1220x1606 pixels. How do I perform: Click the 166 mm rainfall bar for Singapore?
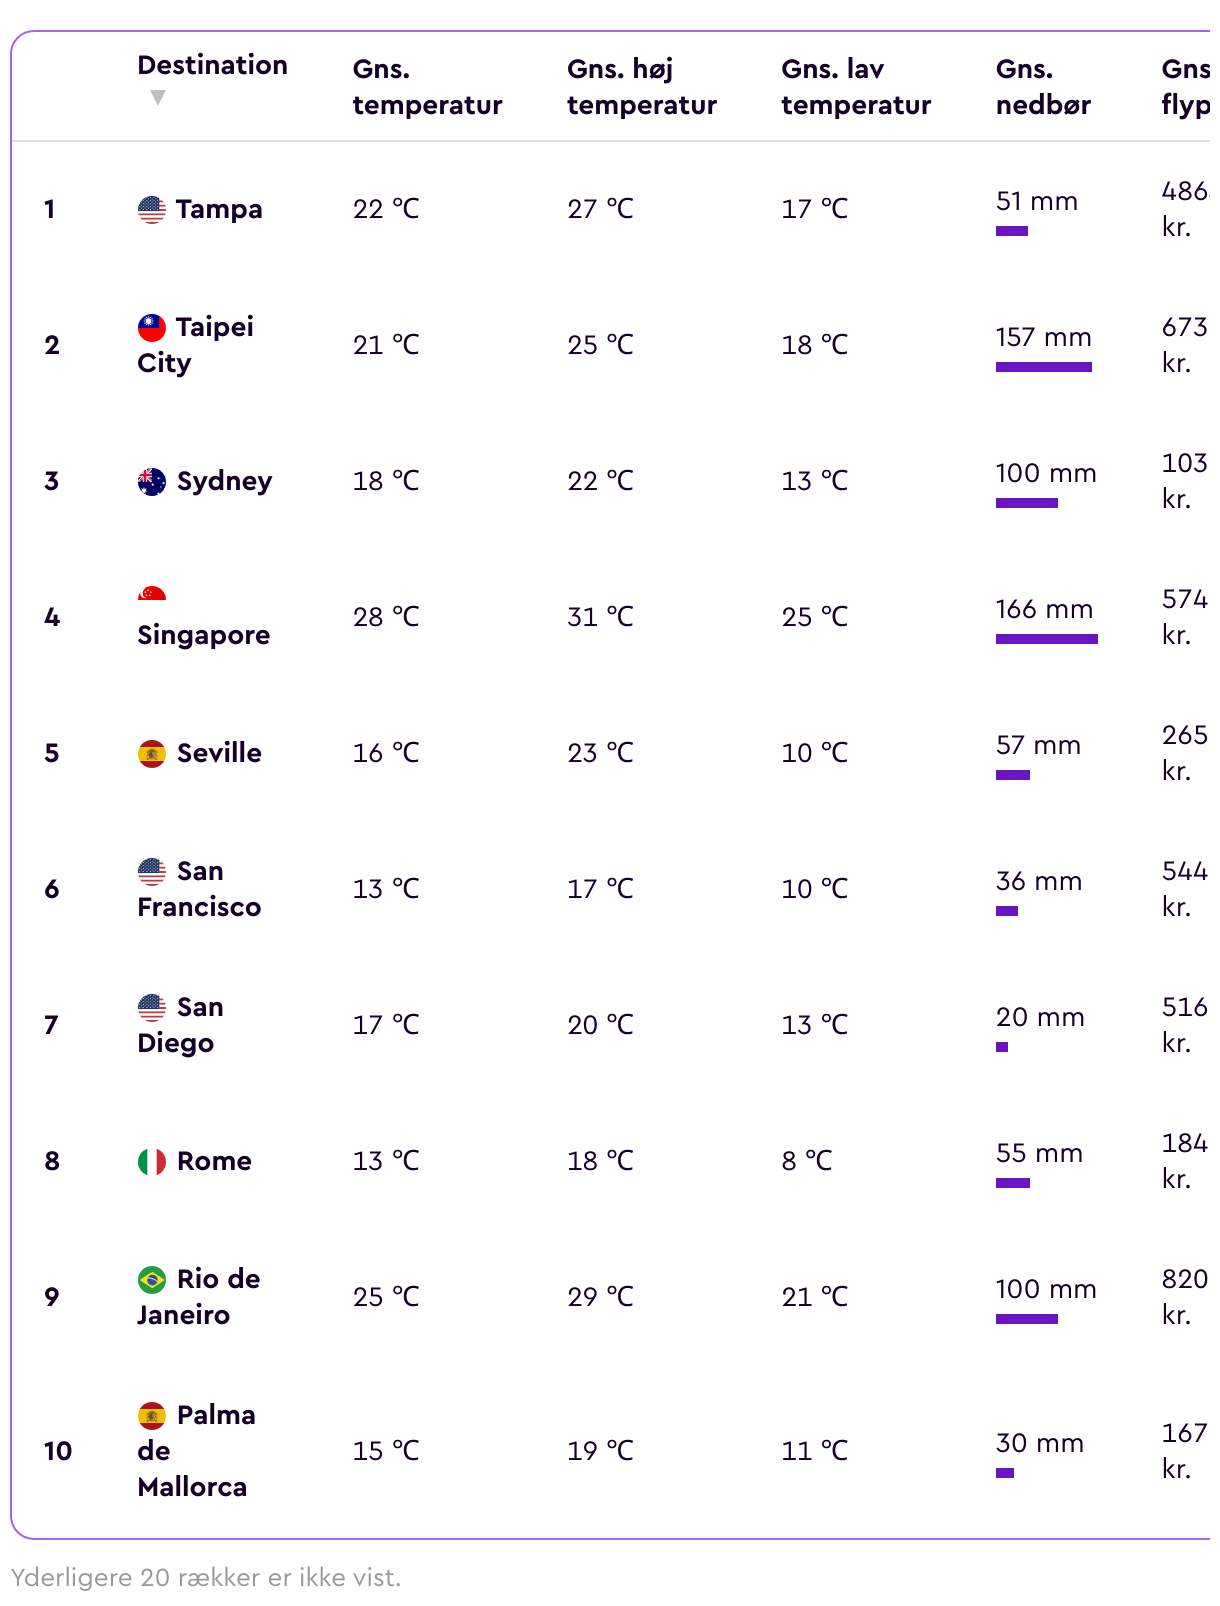click(1046, 639)
